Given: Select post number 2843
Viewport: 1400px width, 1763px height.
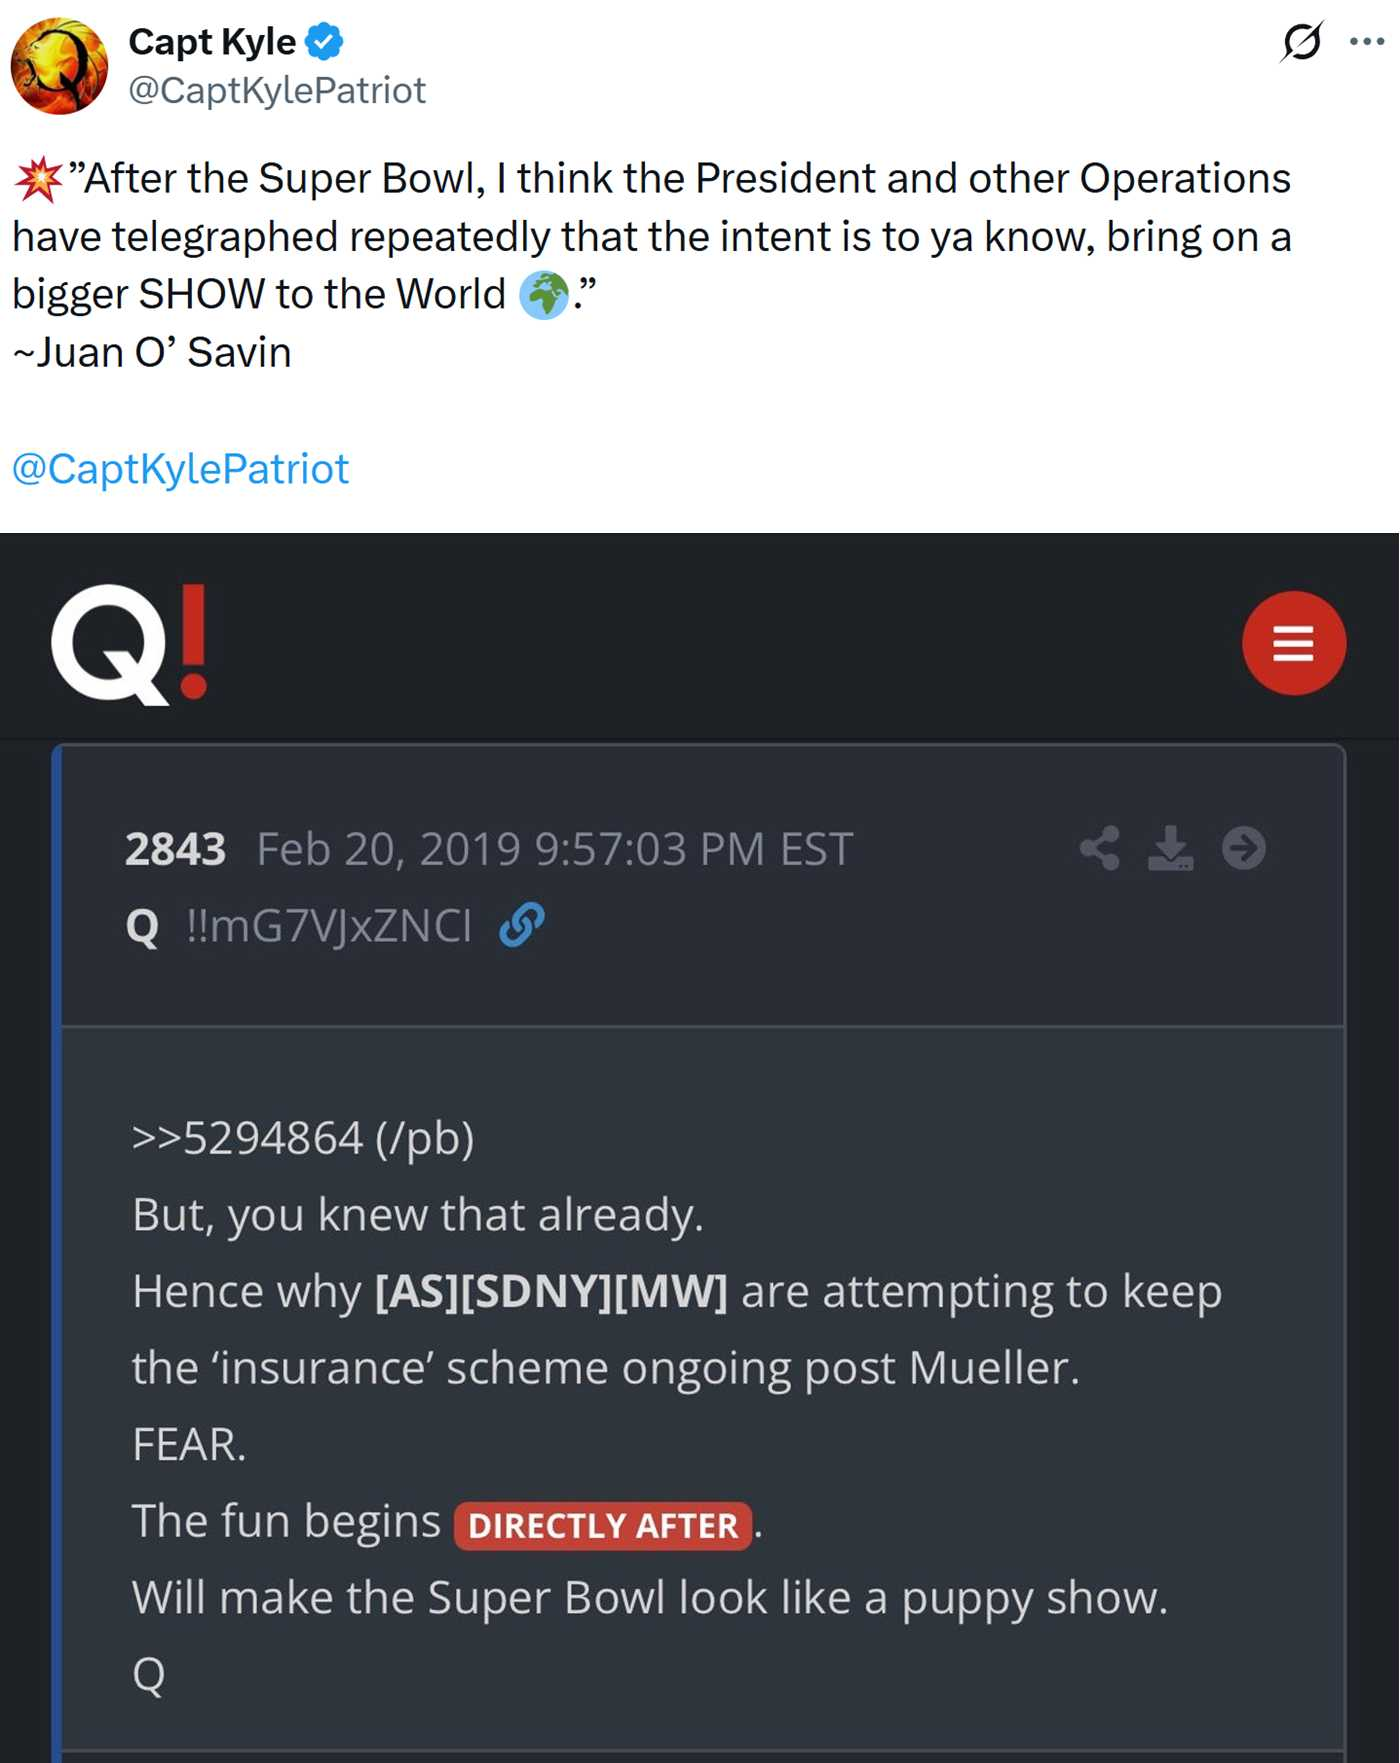Looking at the screenshot, I should [x=175, y=850].
